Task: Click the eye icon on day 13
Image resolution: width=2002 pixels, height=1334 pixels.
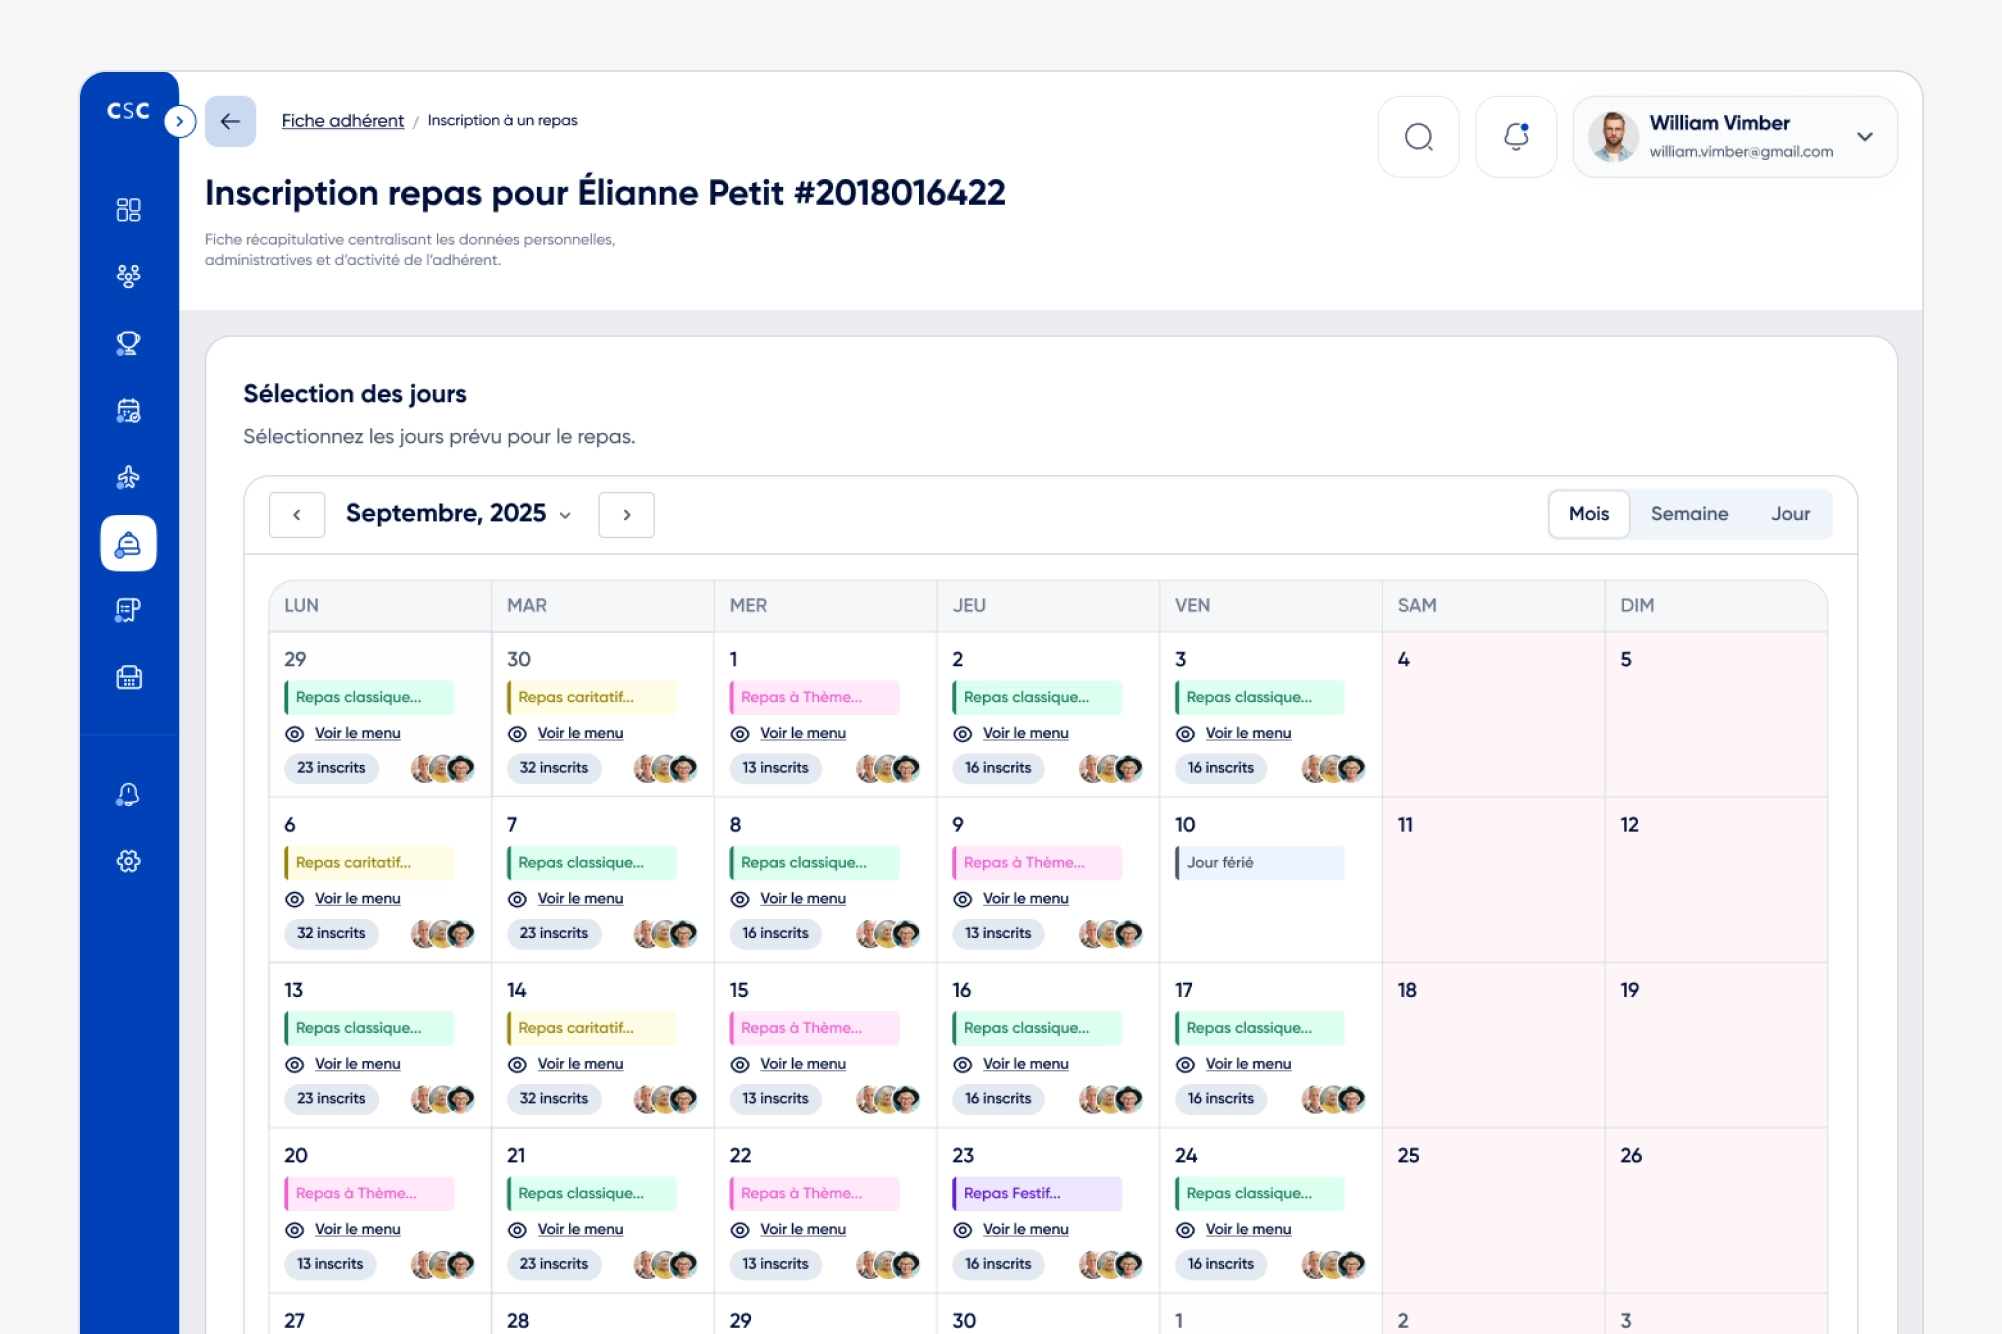Action: 294,1064
